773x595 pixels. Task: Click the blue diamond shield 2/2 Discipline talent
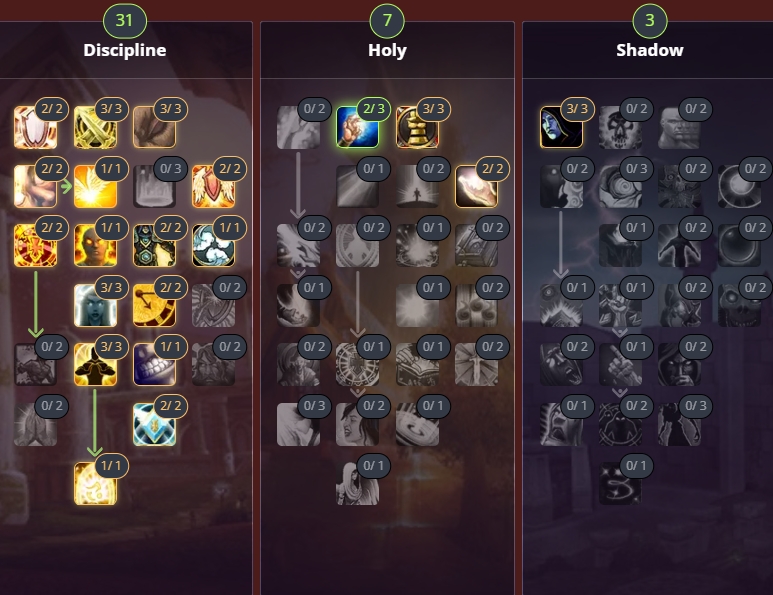154,424
